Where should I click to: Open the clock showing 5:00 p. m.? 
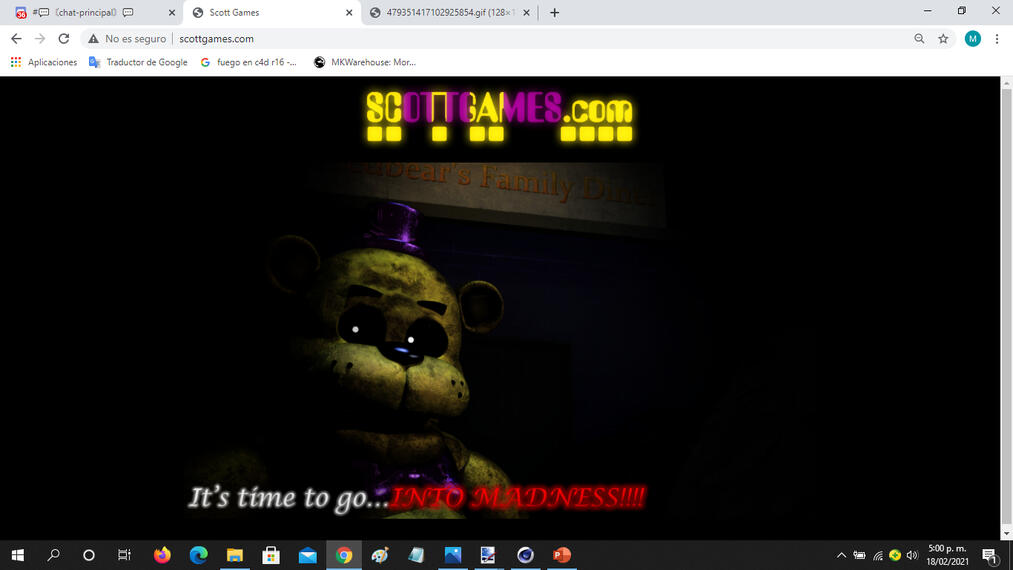(x=947, y=555)
